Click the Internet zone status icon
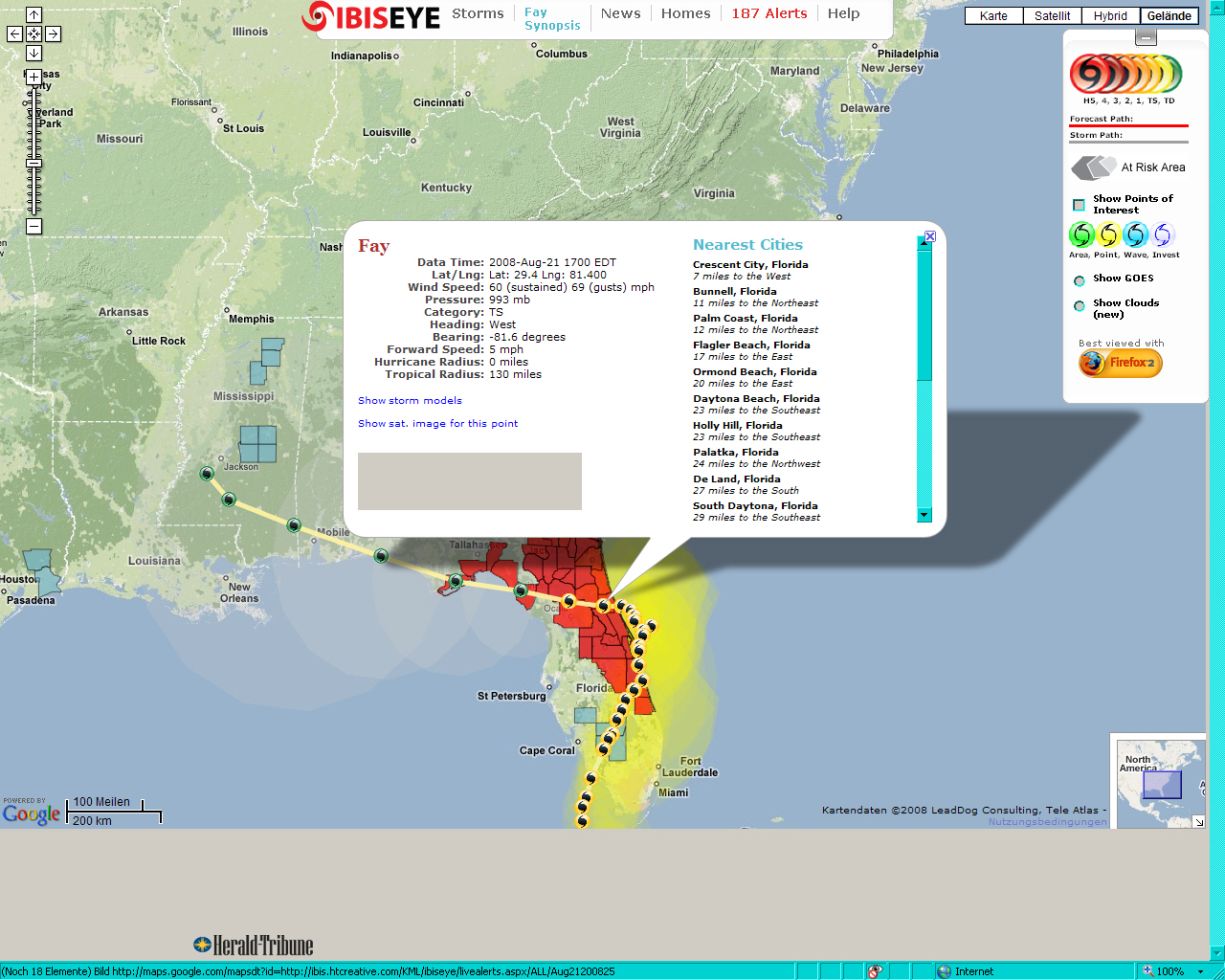 click(944, 971)
